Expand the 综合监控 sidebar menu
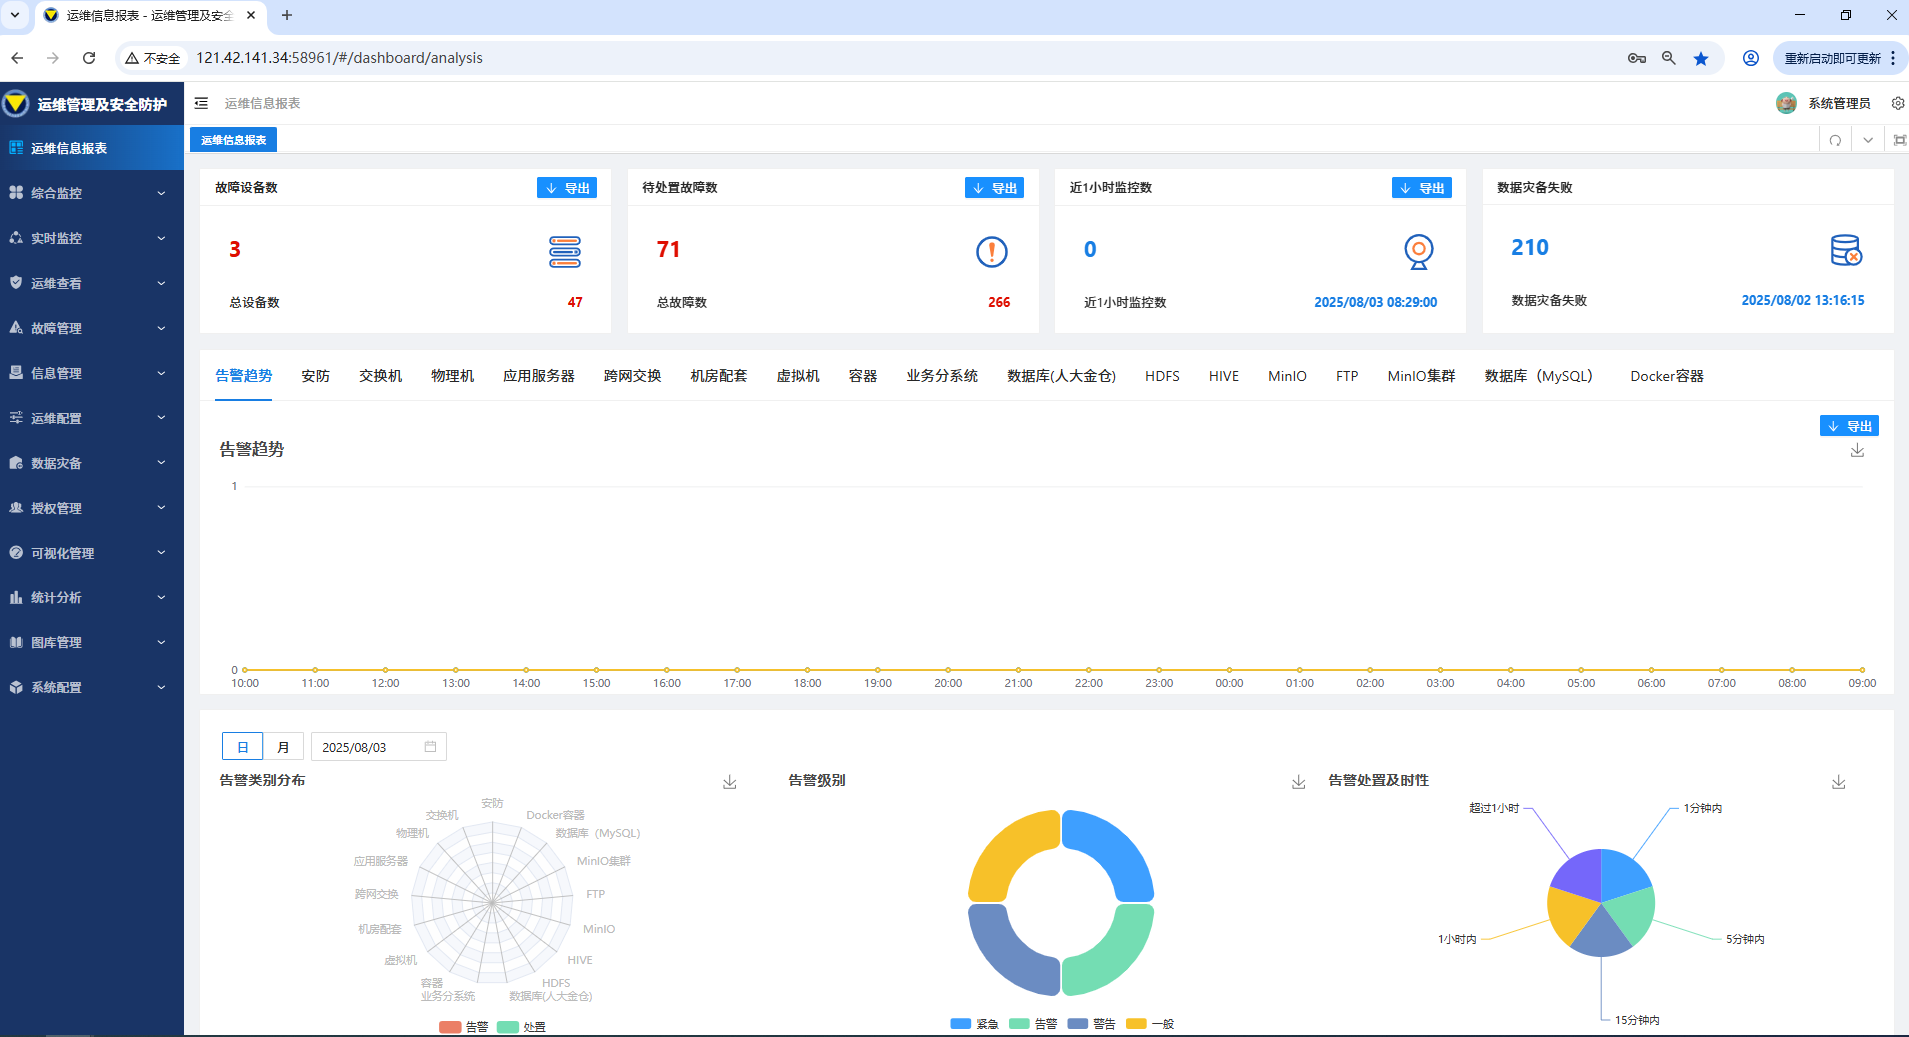This screenshot has width=1909, height=1037. (92, 193)
